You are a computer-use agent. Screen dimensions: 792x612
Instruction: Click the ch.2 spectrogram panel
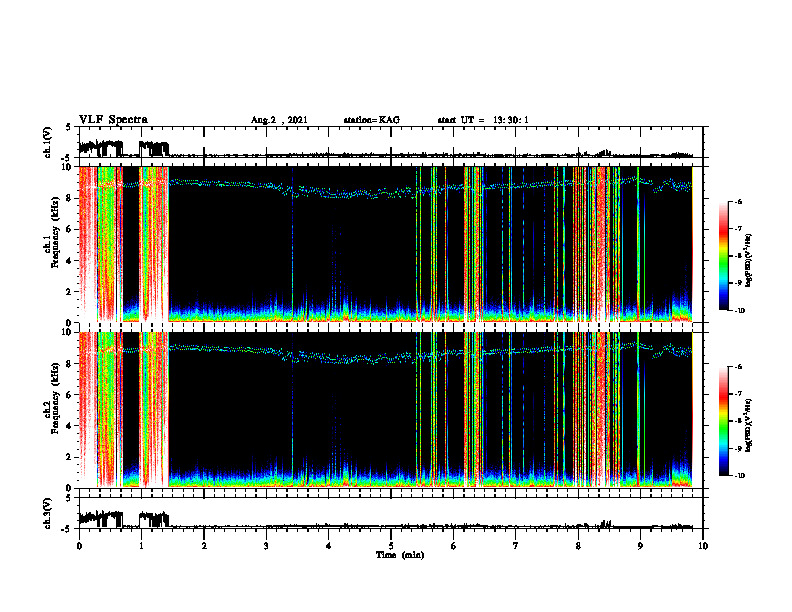point(391,410)
